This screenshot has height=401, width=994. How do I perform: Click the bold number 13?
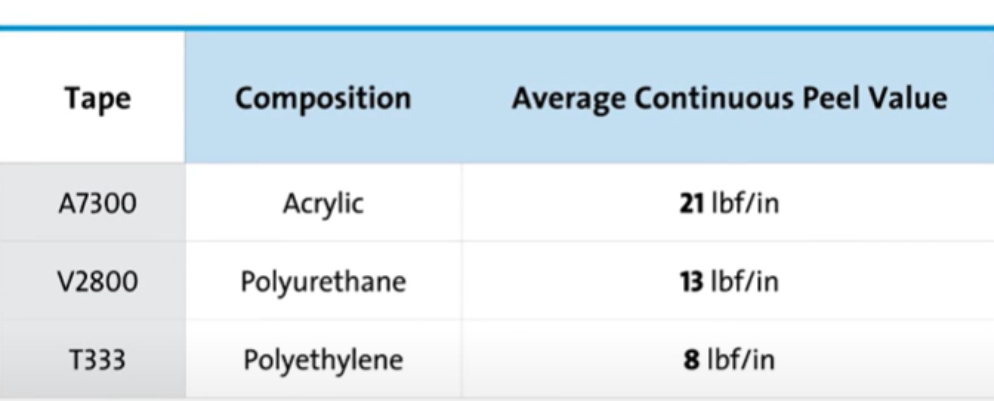pyautogui.click(x=693, y=282)
